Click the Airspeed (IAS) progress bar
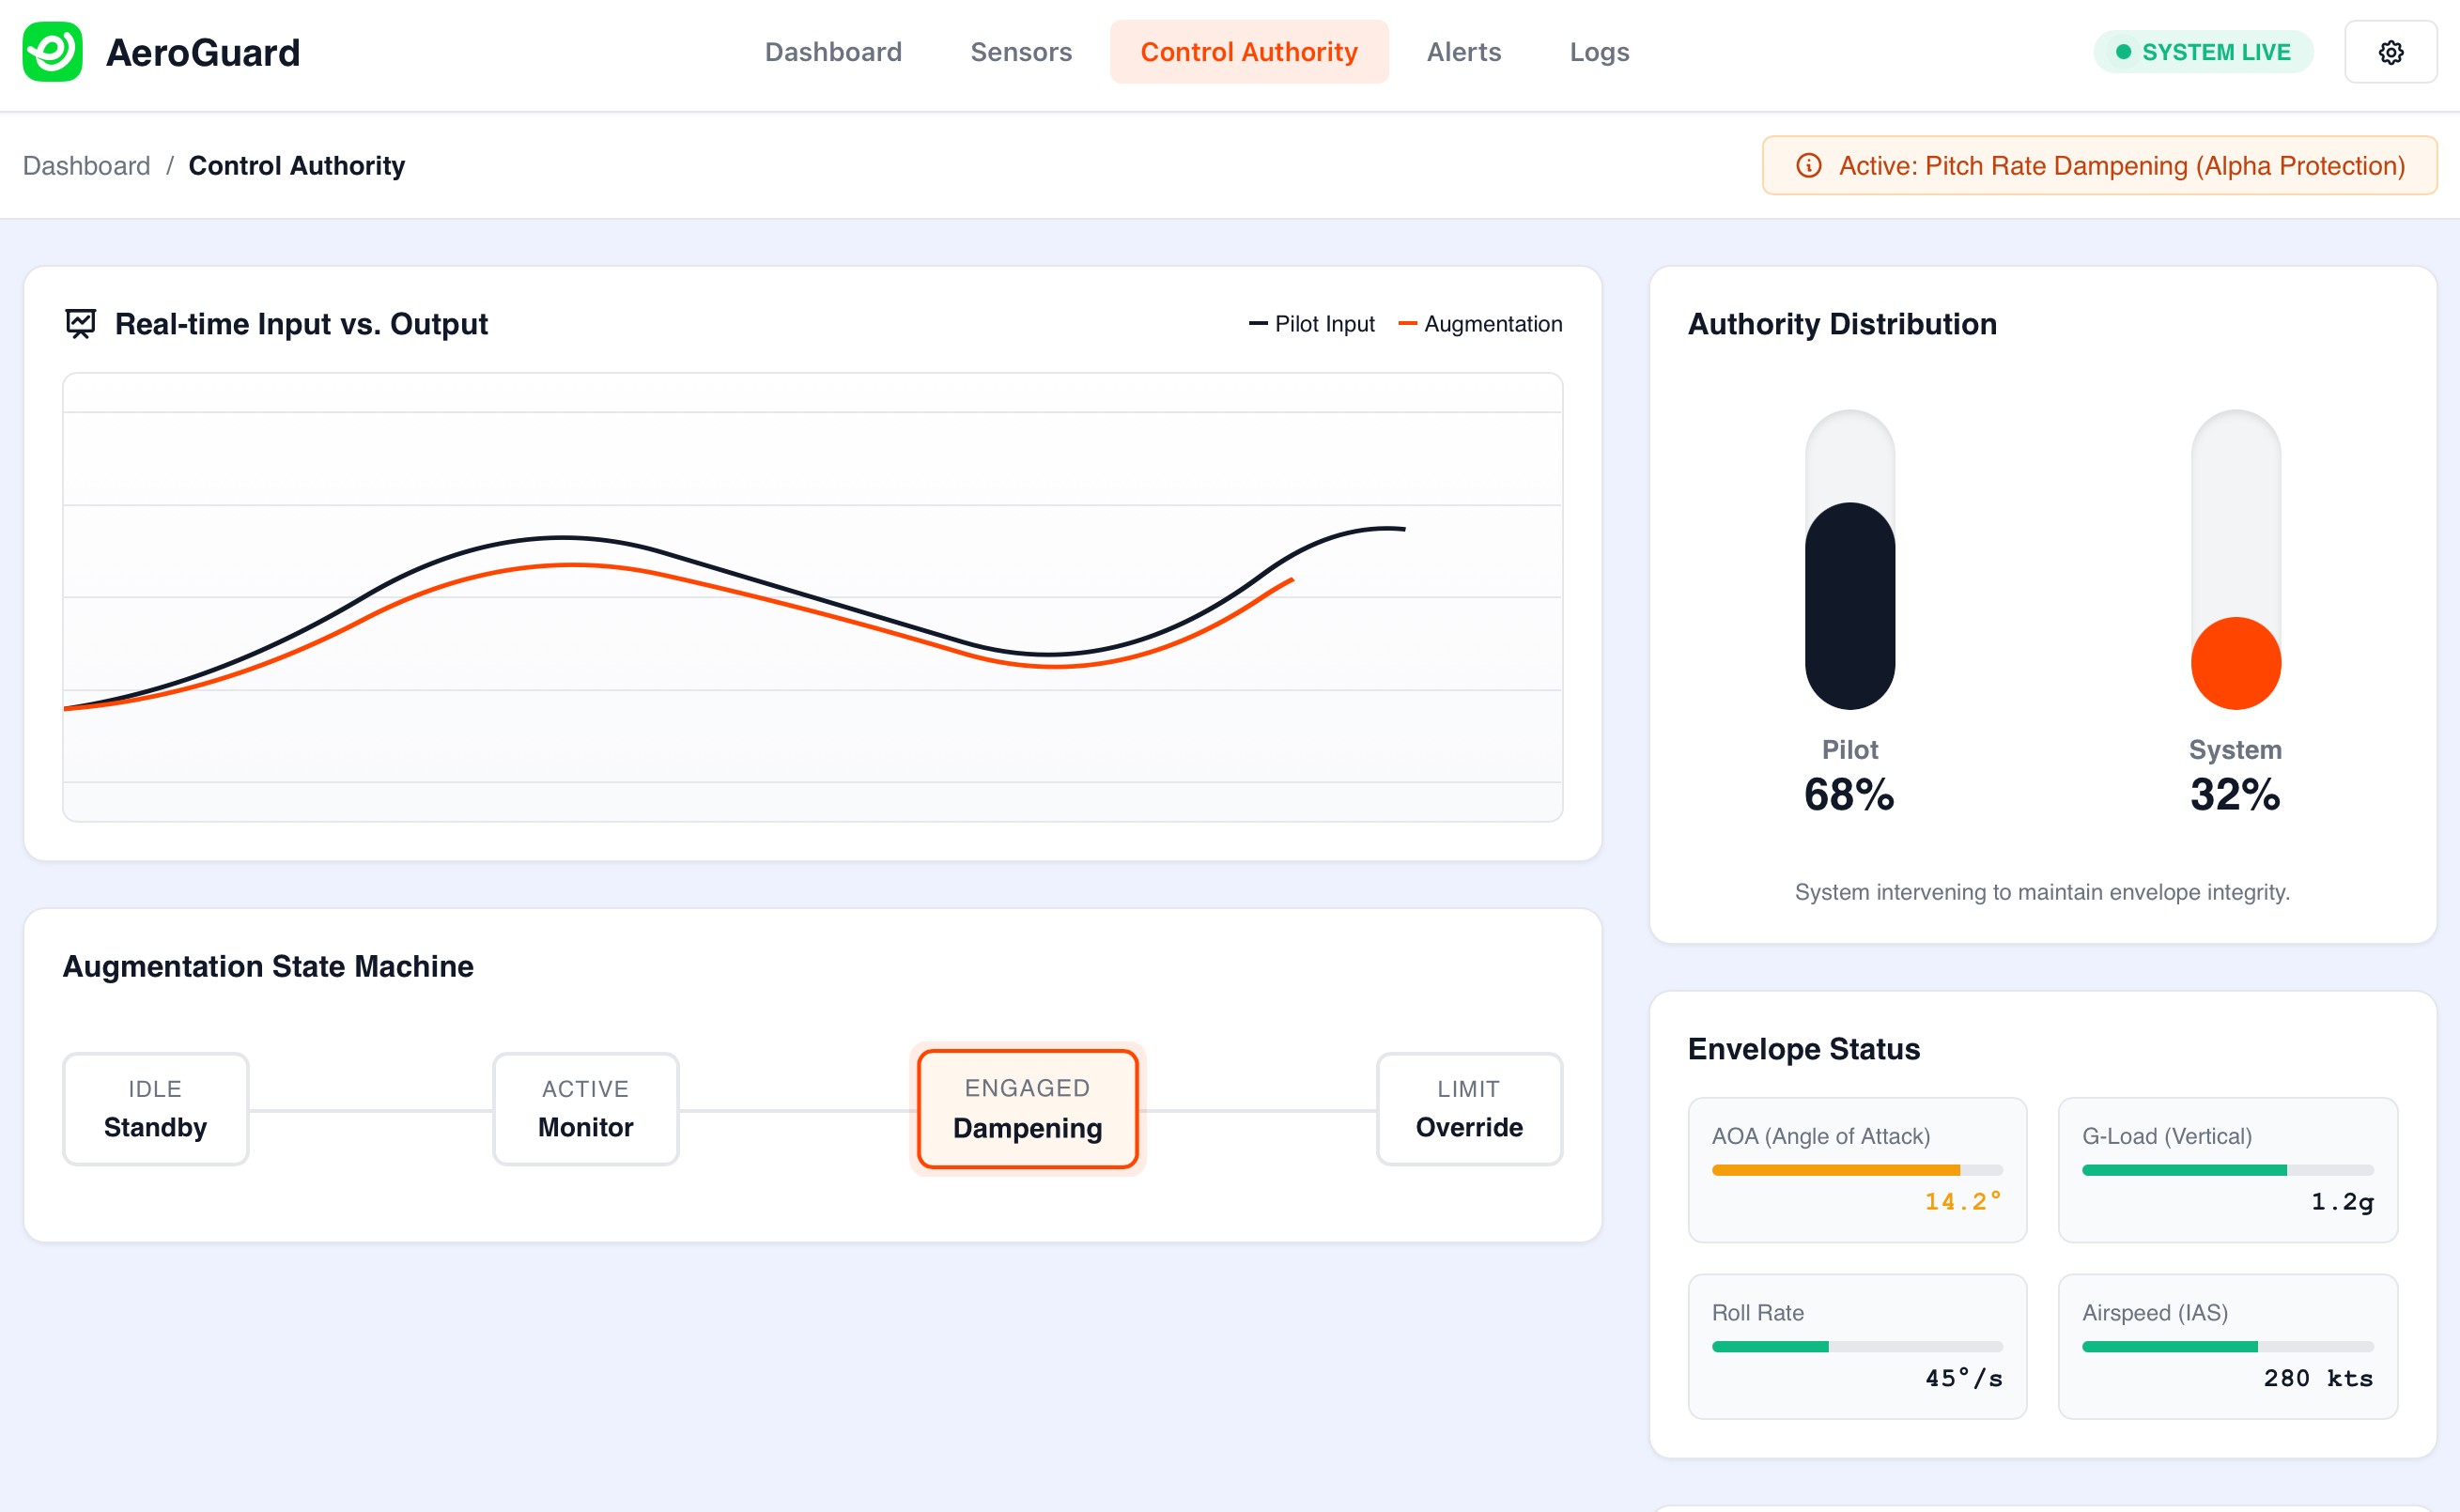 coord(2227,1346)
